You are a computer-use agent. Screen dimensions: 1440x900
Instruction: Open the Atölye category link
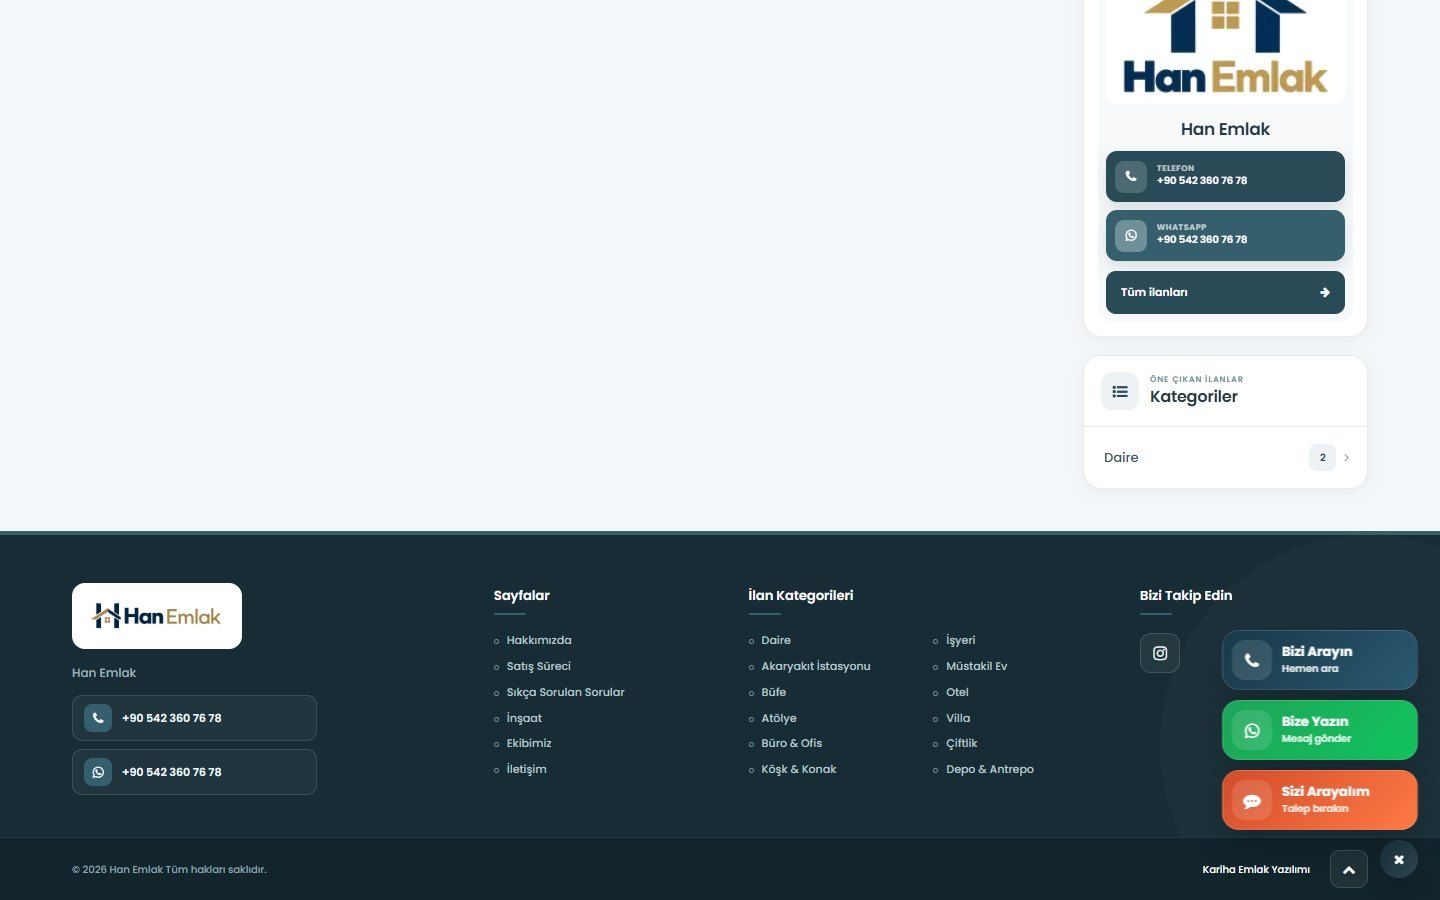click(x=779, y=718)
